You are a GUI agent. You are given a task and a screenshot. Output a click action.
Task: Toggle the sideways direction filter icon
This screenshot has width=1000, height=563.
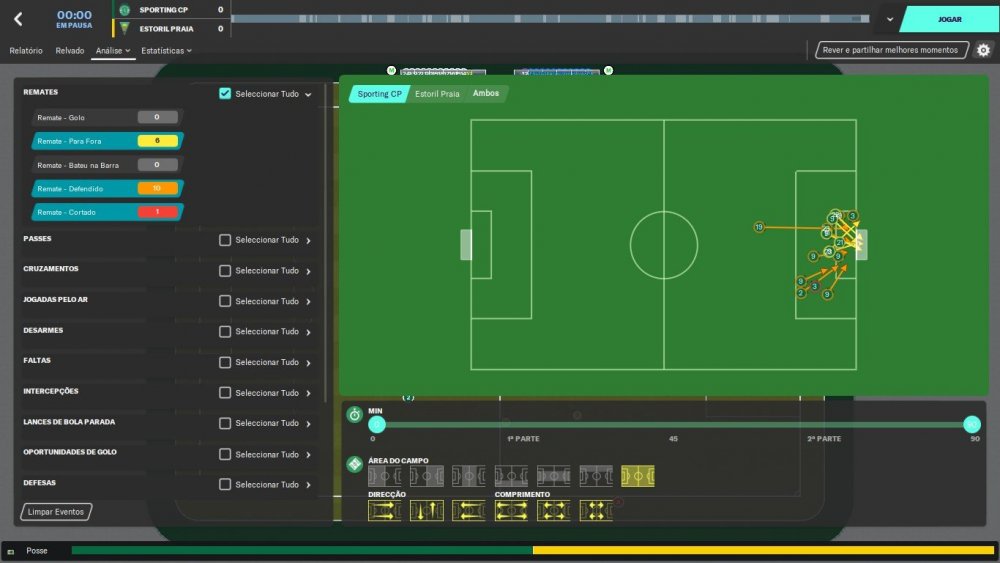coord(427,511)
